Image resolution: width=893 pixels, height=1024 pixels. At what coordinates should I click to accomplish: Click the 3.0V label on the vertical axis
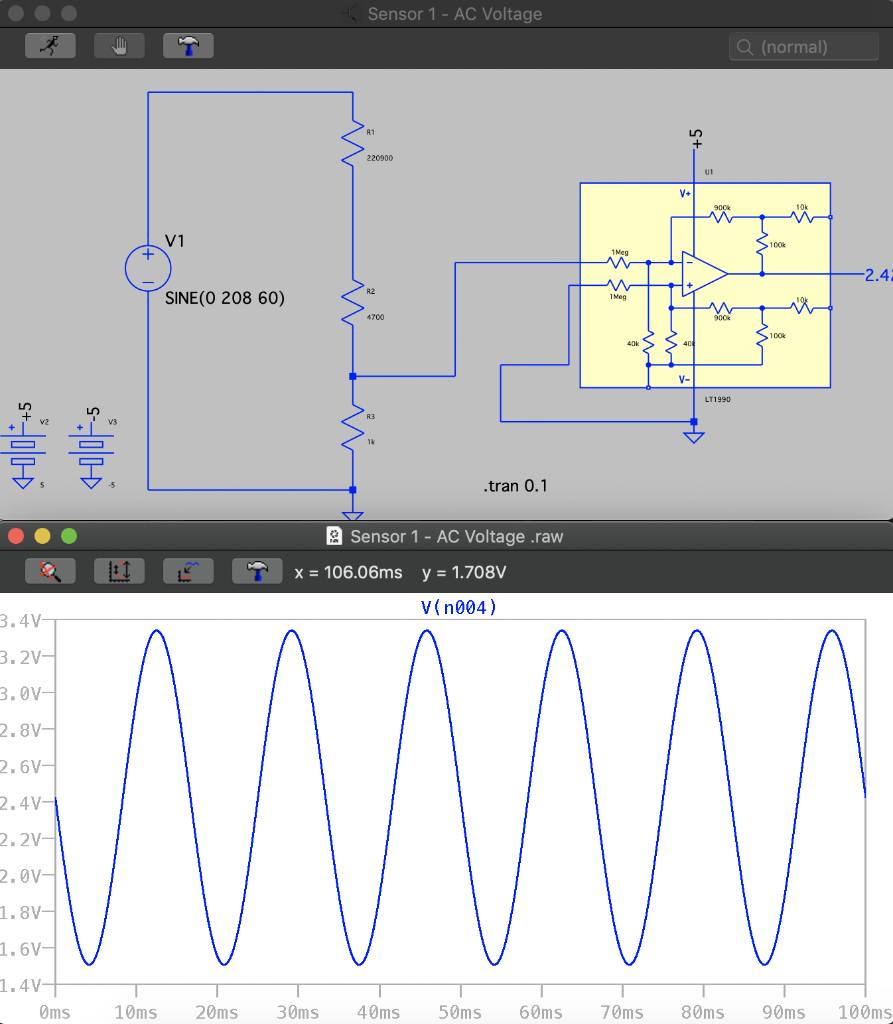click(20, 693)
